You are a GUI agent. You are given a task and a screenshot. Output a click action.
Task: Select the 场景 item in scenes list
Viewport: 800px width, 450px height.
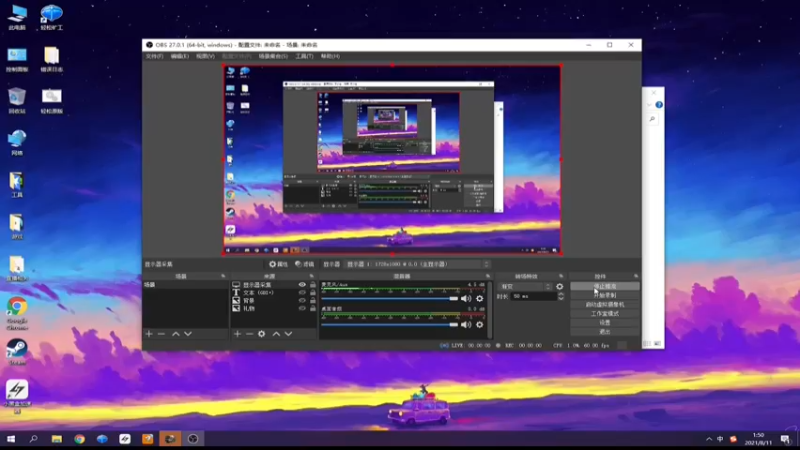186,285
